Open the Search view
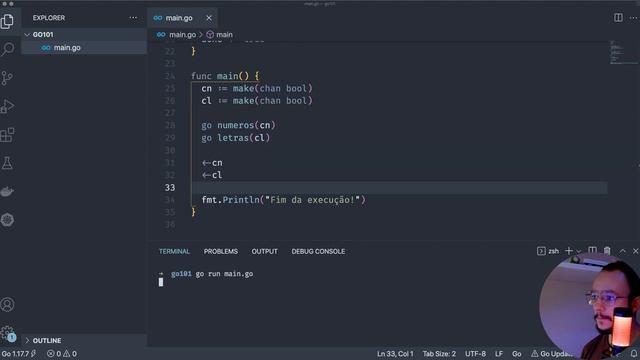The height and width of the screenshot is (360, 640). pos(7,49)
